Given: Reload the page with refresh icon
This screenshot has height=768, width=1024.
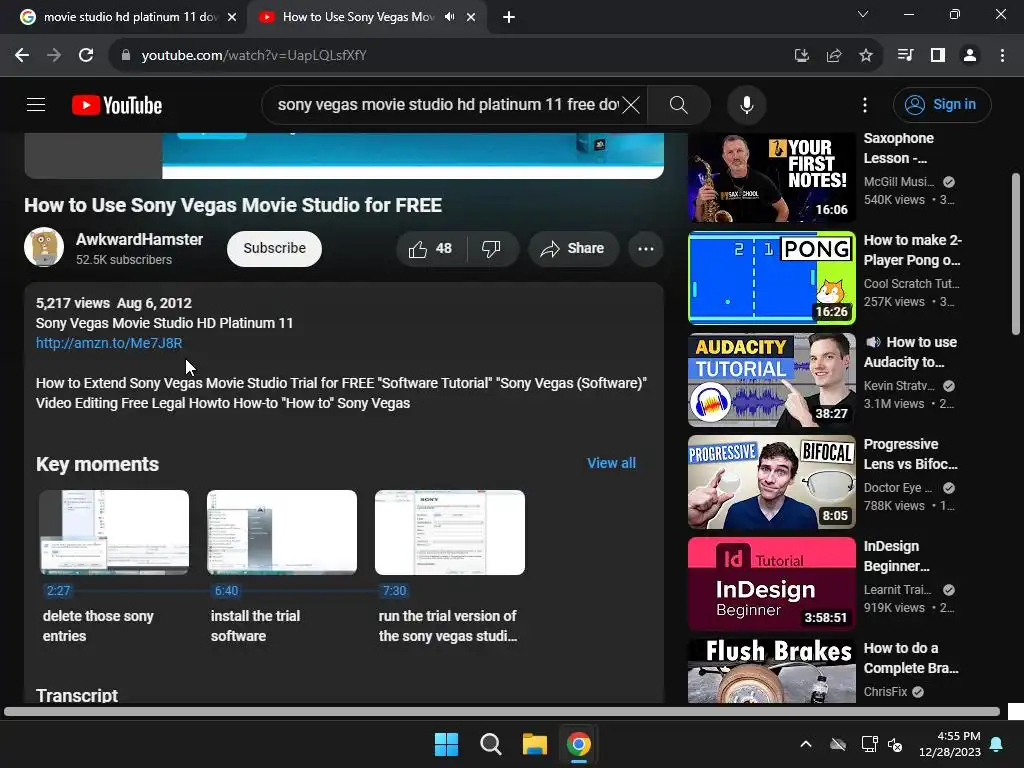Looking at the screenshot, I should pos(86,55).
